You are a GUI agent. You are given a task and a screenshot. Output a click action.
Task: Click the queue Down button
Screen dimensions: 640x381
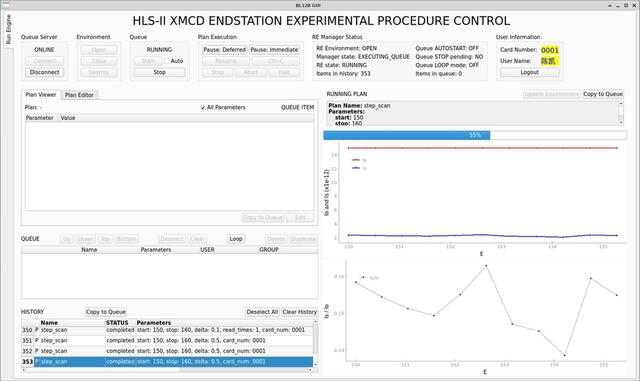click(x=85, y=239)
